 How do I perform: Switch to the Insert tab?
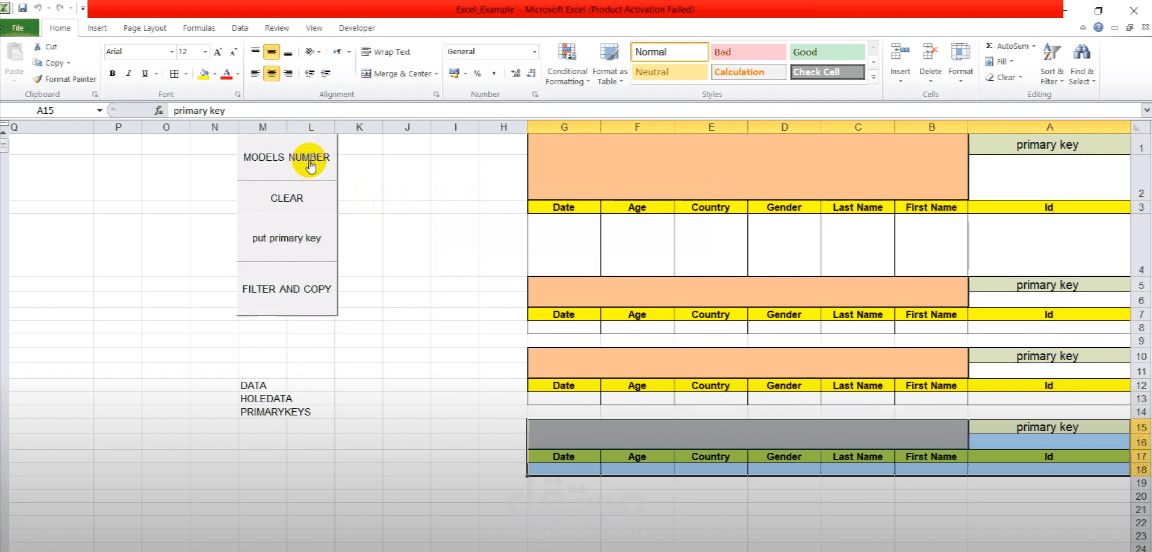[97, 28]
